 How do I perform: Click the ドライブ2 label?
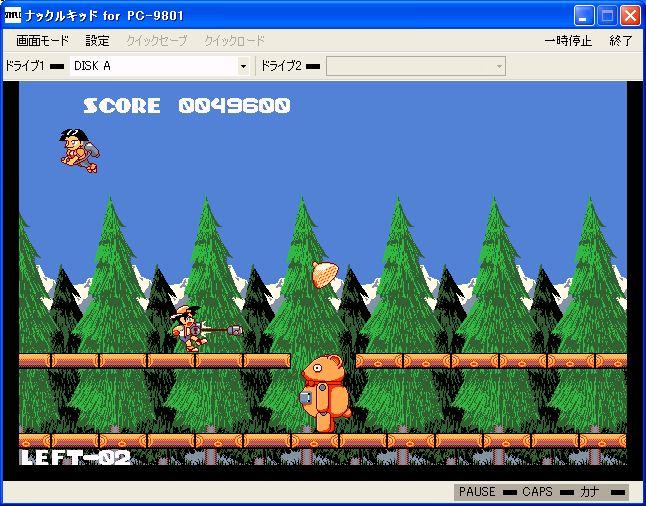point(281,66)
